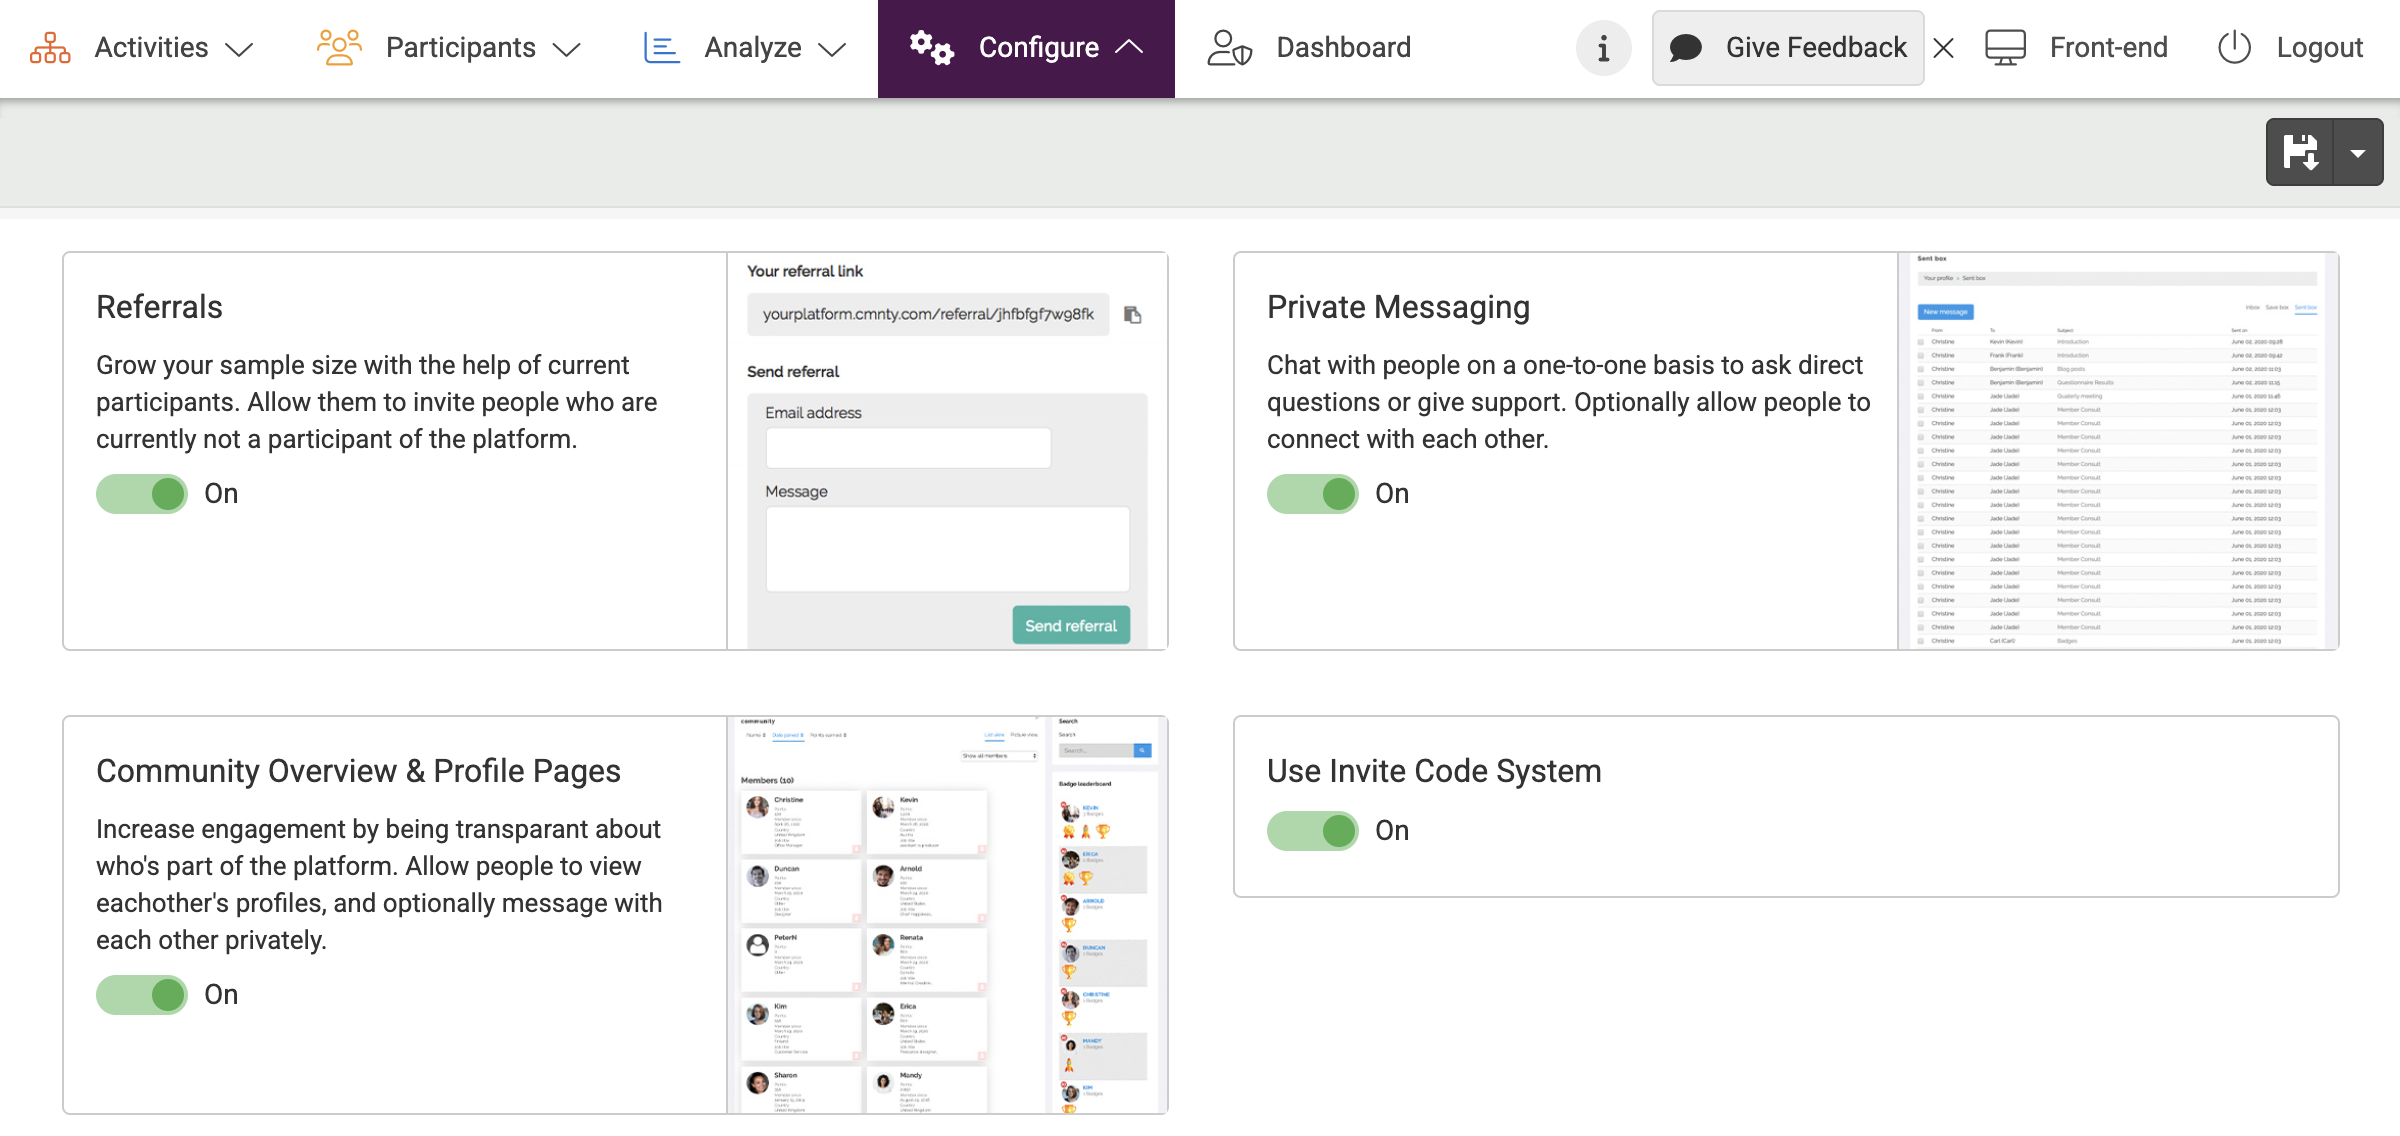Switch off Community Overview toggle
Screen dimensions: 2400x1136
point(142,995)
